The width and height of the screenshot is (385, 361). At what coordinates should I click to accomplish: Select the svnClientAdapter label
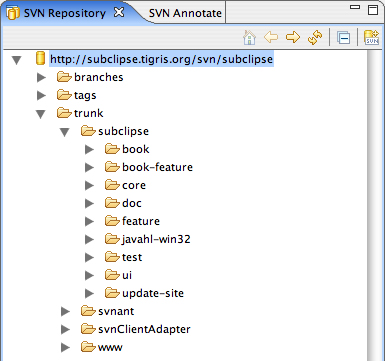pyautogui.click(x=144, y=329)
